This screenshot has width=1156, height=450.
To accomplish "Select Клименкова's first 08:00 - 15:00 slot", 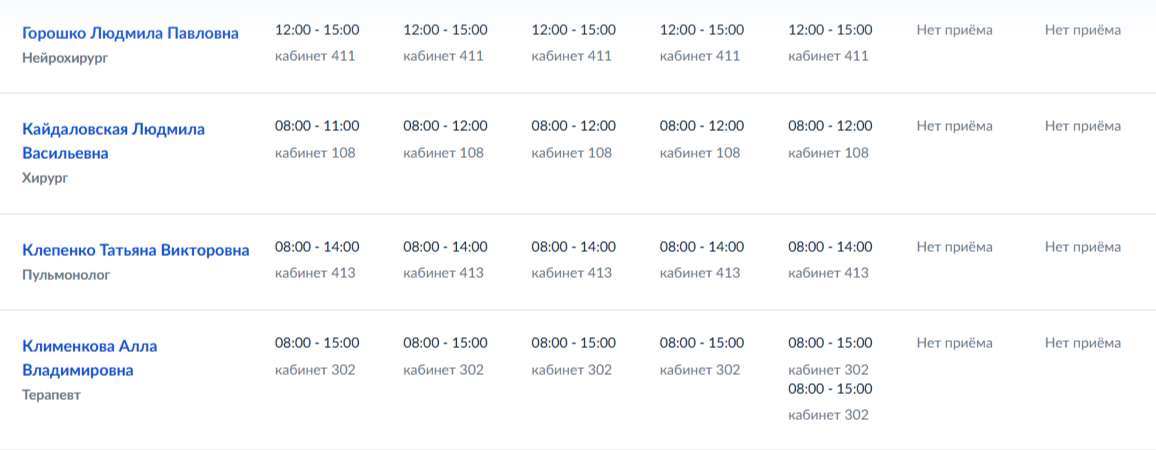I will (x=317, y=343).
